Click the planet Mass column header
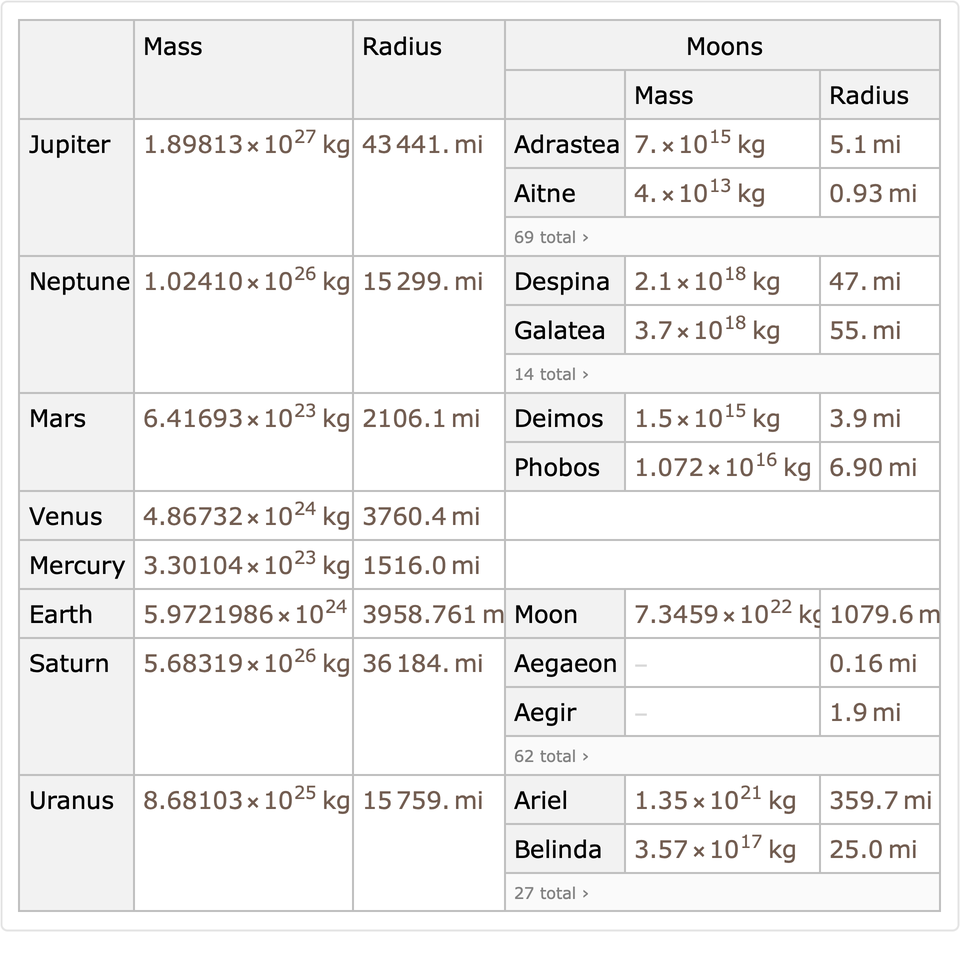Viewport: 962px width, 964px height. tap(173, 47)
